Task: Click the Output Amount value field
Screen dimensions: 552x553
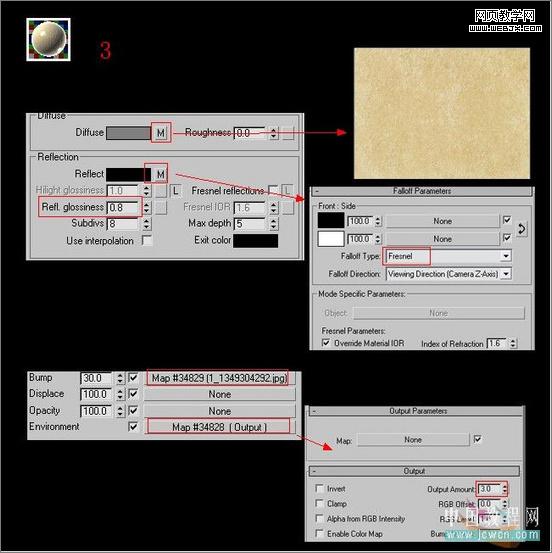Action: click(x=490, y=489)
